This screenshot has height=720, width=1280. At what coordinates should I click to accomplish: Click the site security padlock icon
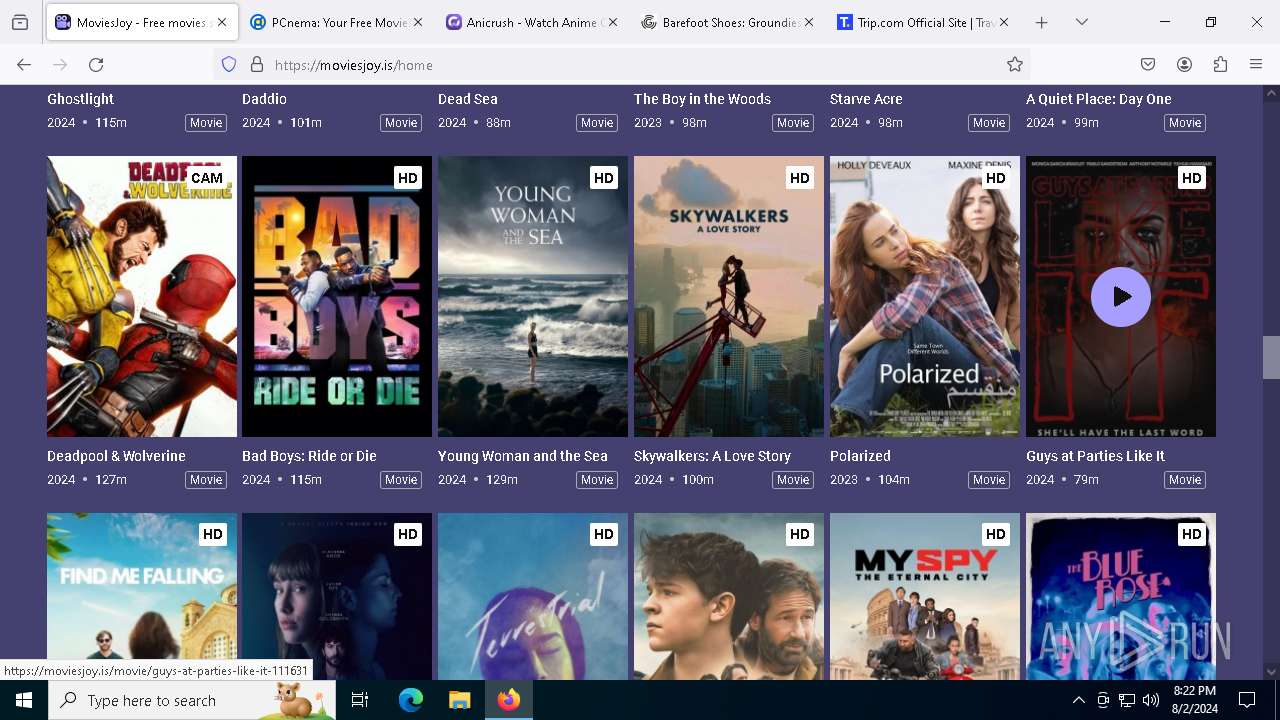point(257,64)
